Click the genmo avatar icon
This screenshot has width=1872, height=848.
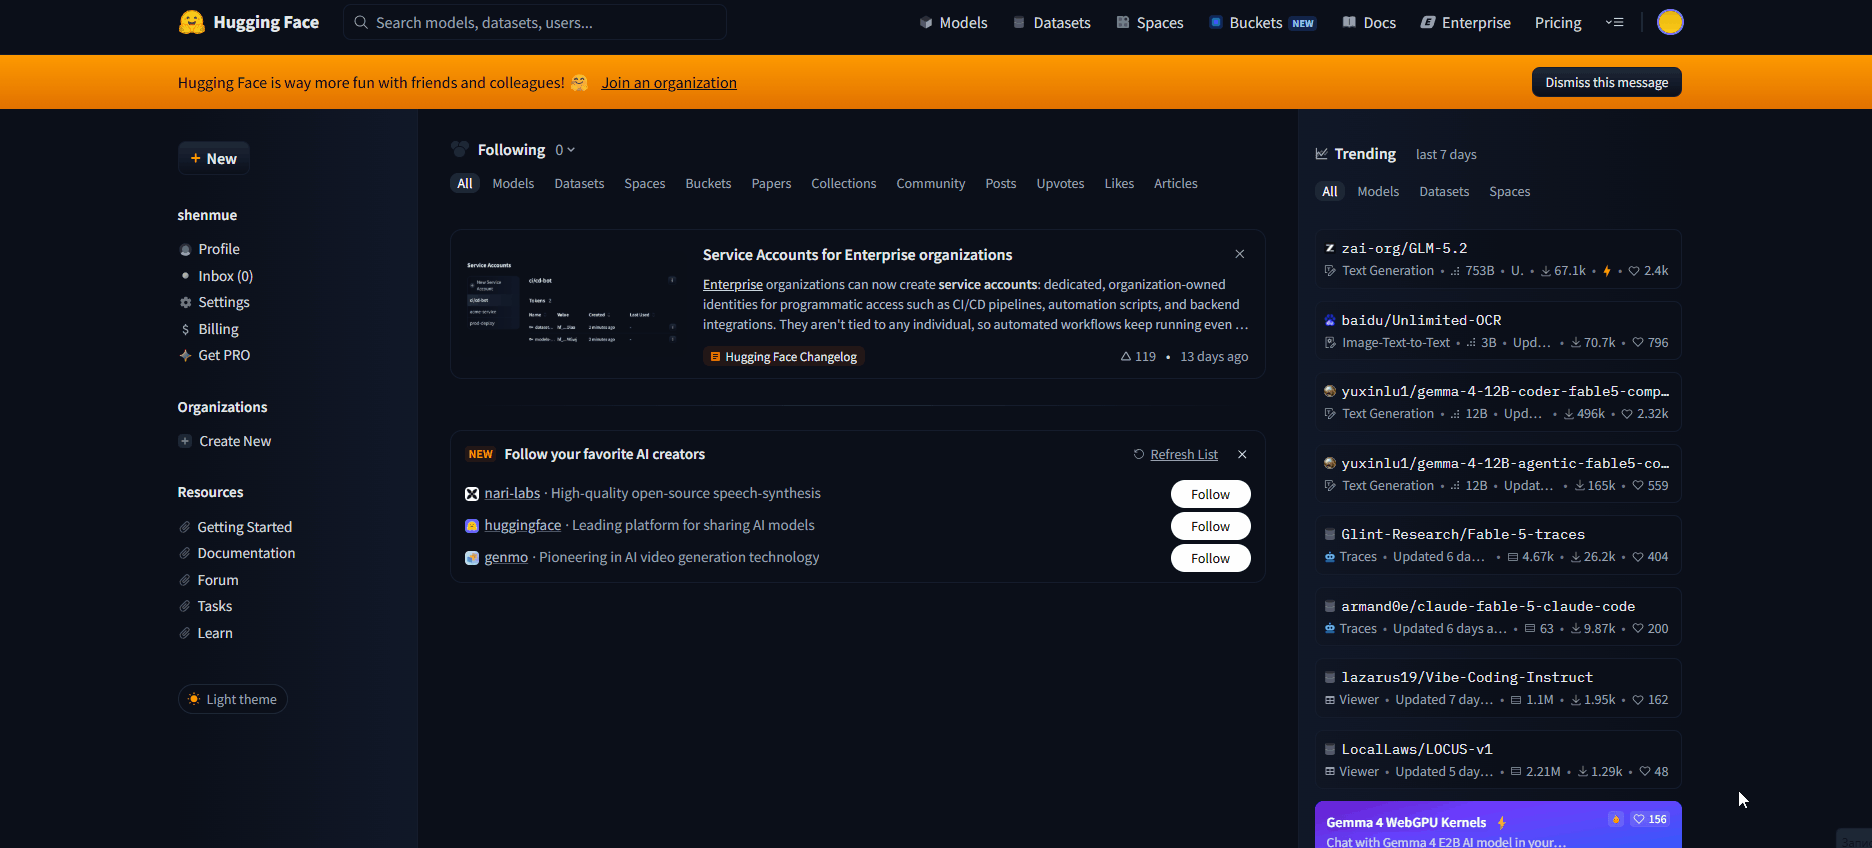click(472, 558)
